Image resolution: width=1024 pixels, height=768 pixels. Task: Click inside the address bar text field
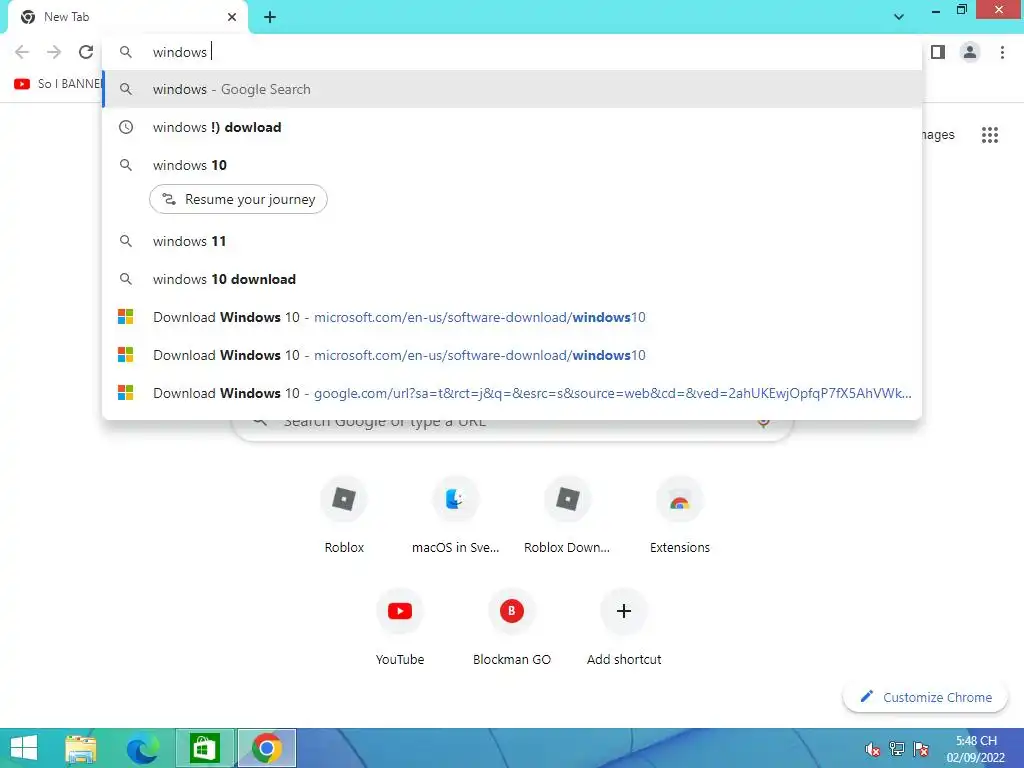[512, 52]
